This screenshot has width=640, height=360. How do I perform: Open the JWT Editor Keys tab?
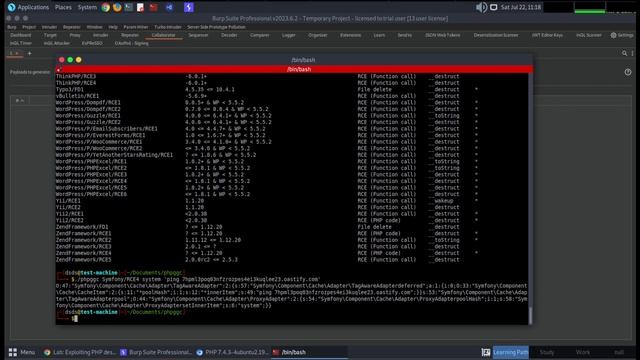(547, 35)
